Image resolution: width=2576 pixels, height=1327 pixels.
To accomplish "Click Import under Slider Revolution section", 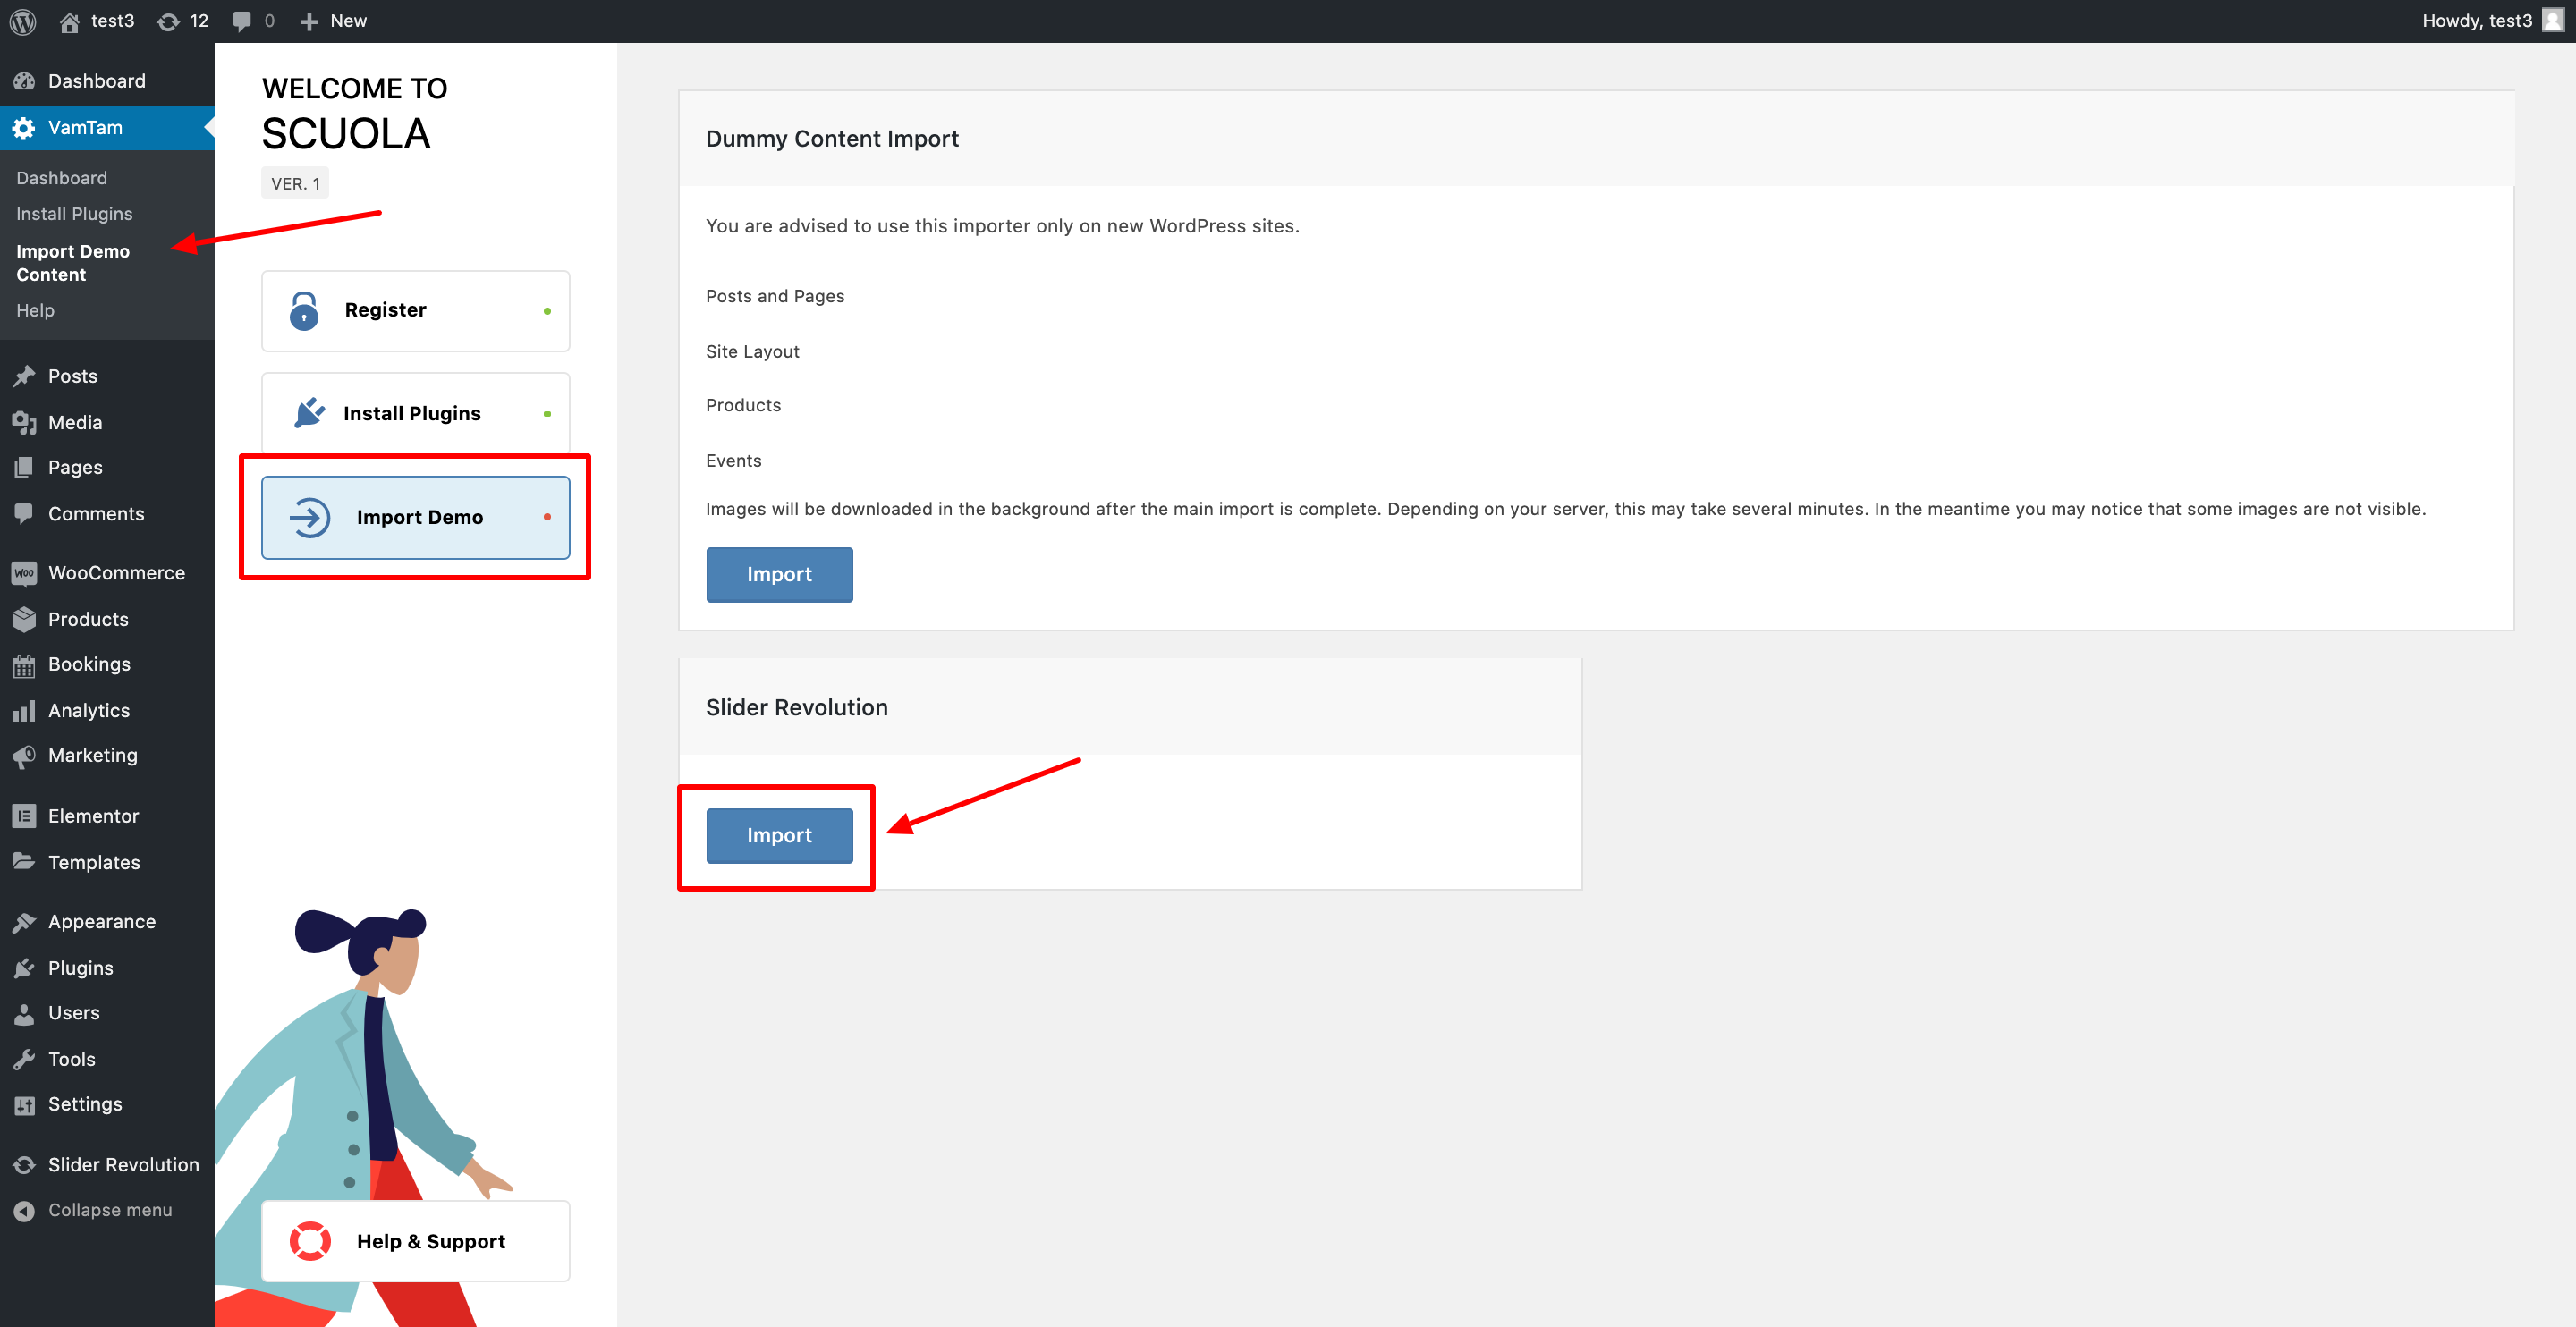I will pos(779,835).
